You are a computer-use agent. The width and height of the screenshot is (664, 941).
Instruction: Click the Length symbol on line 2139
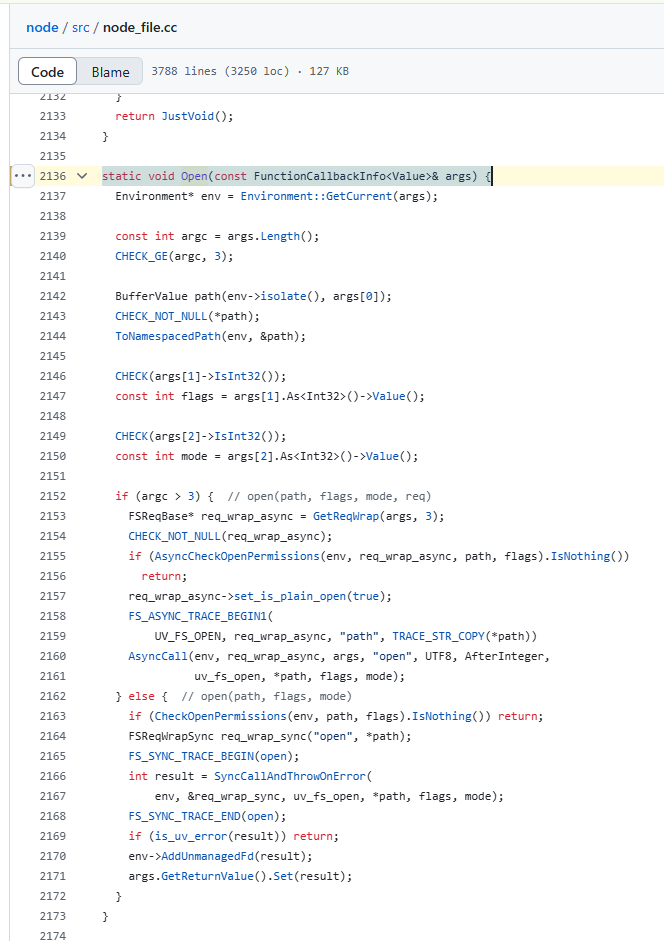pyautogui.click(x=280, y=236)
